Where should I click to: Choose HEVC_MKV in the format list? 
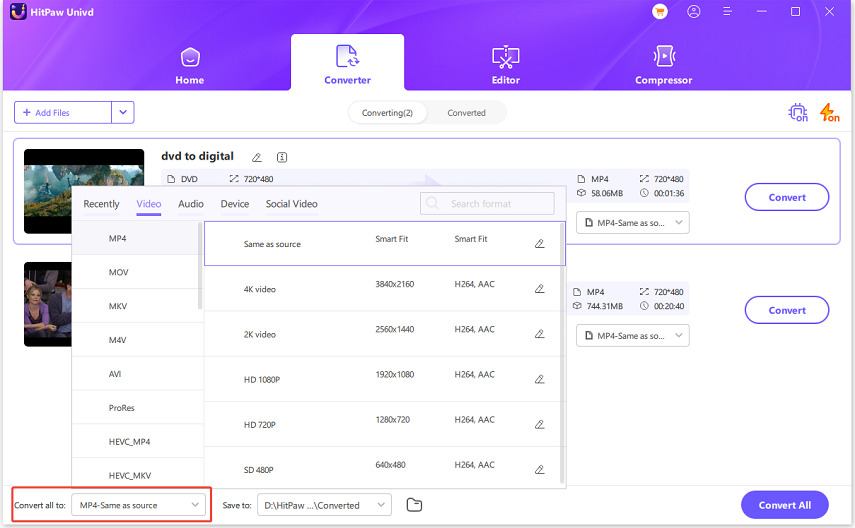(x=136, y=473)
